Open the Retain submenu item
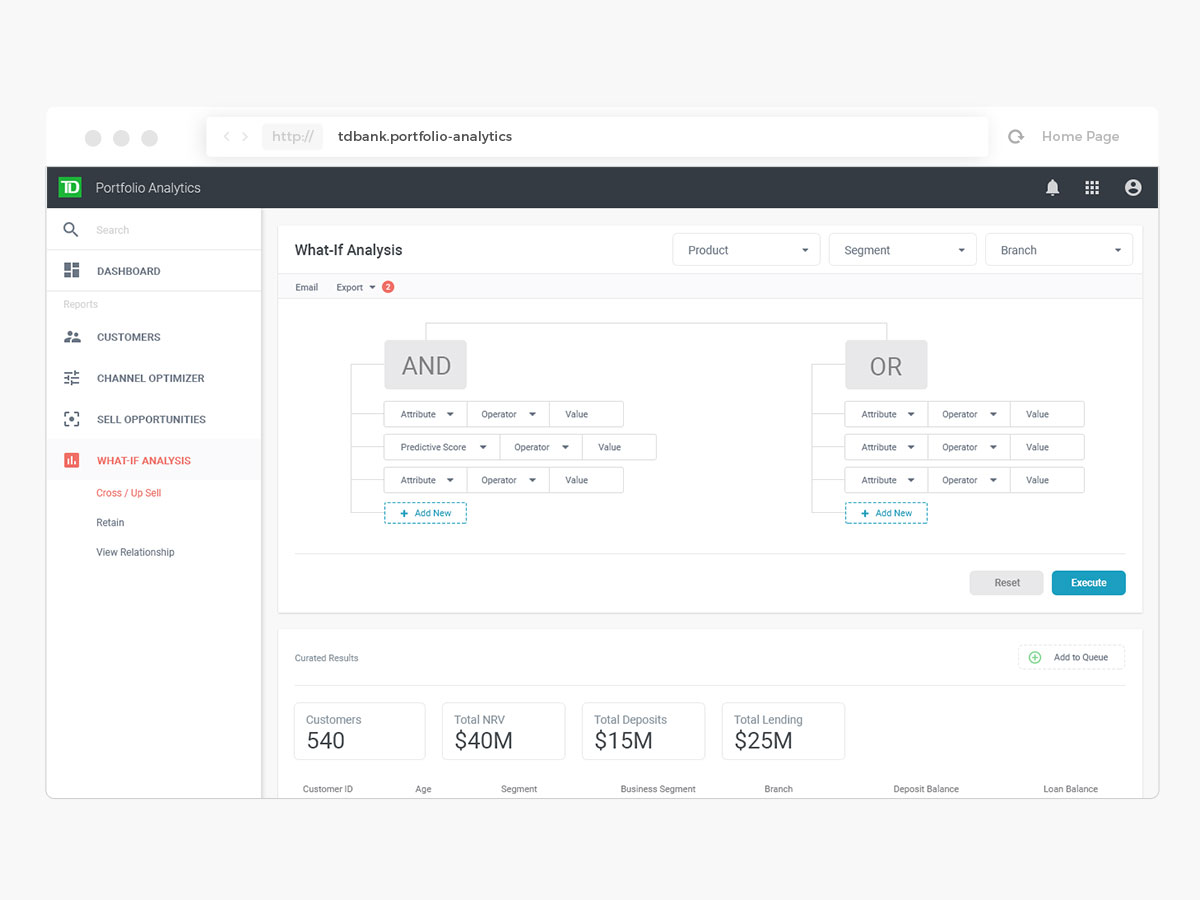 pyautogui.click(x=110, y=522)
